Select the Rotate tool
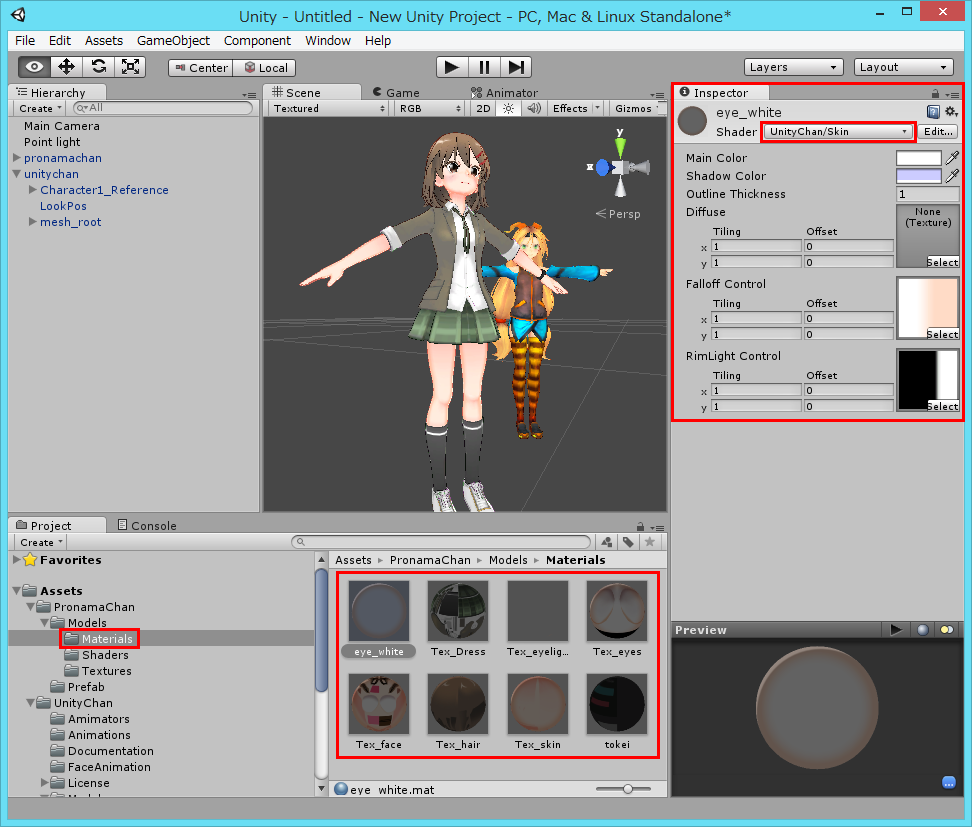This screenshot has height=827, width=972. (x=99, y=67)
